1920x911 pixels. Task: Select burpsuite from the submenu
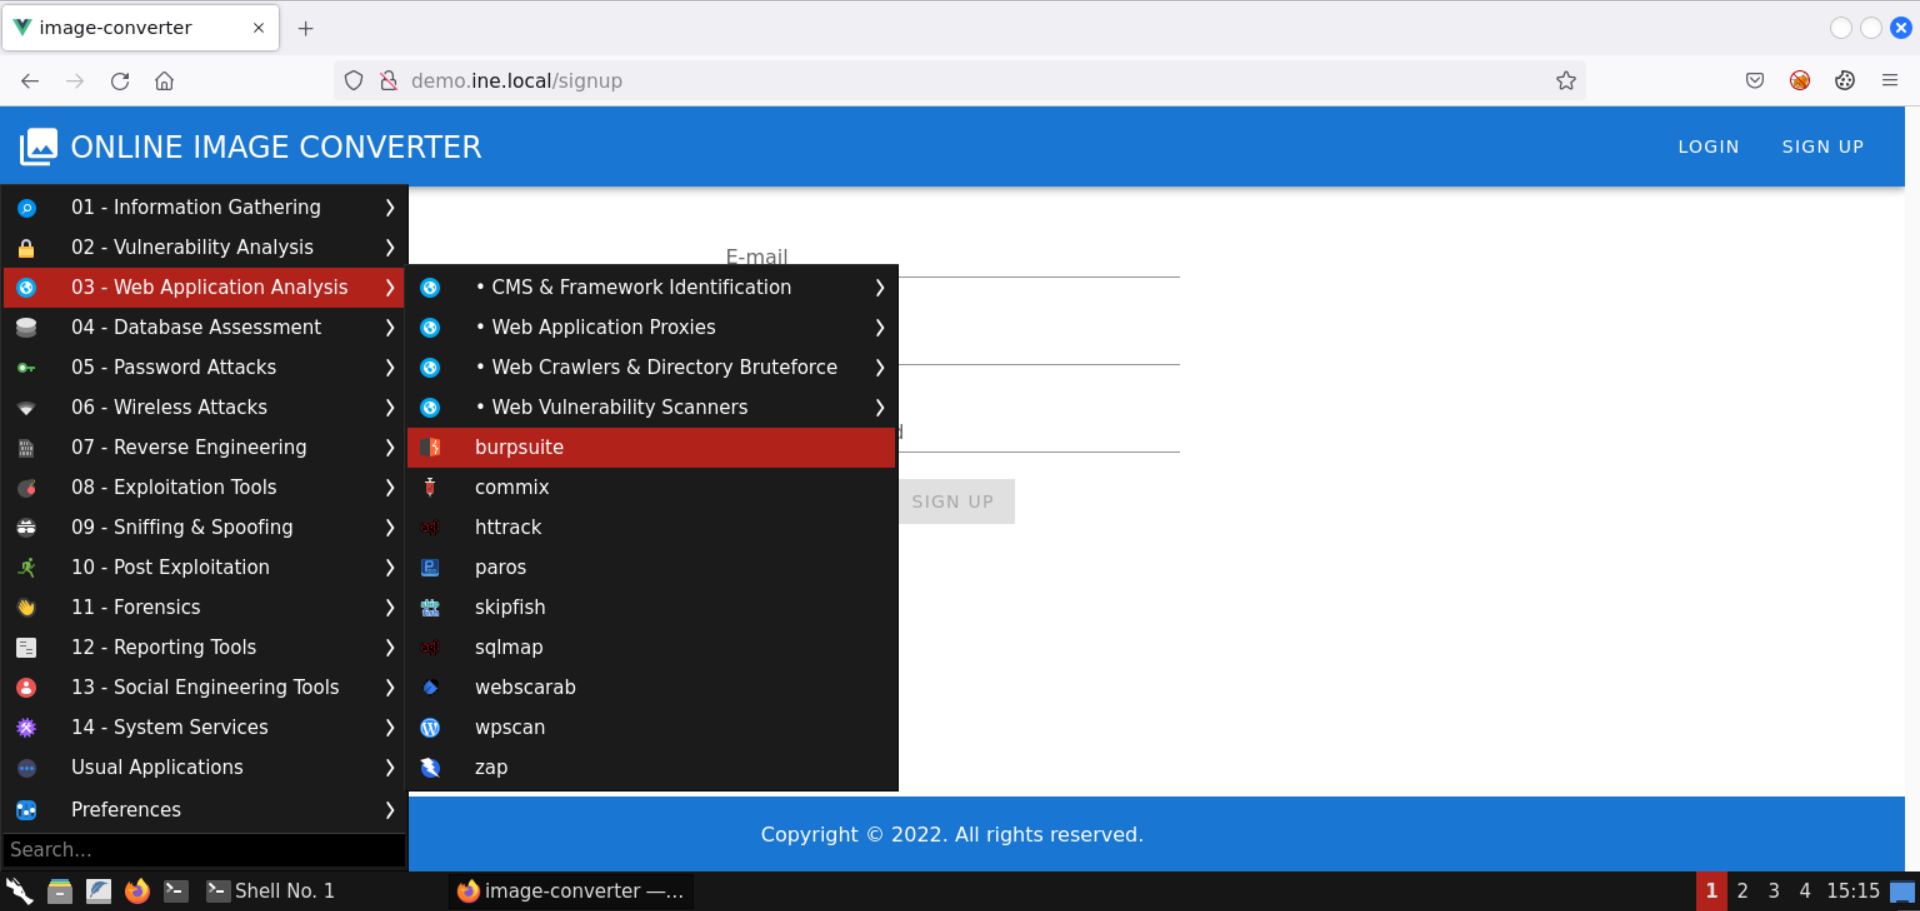(x=652, y=447)
